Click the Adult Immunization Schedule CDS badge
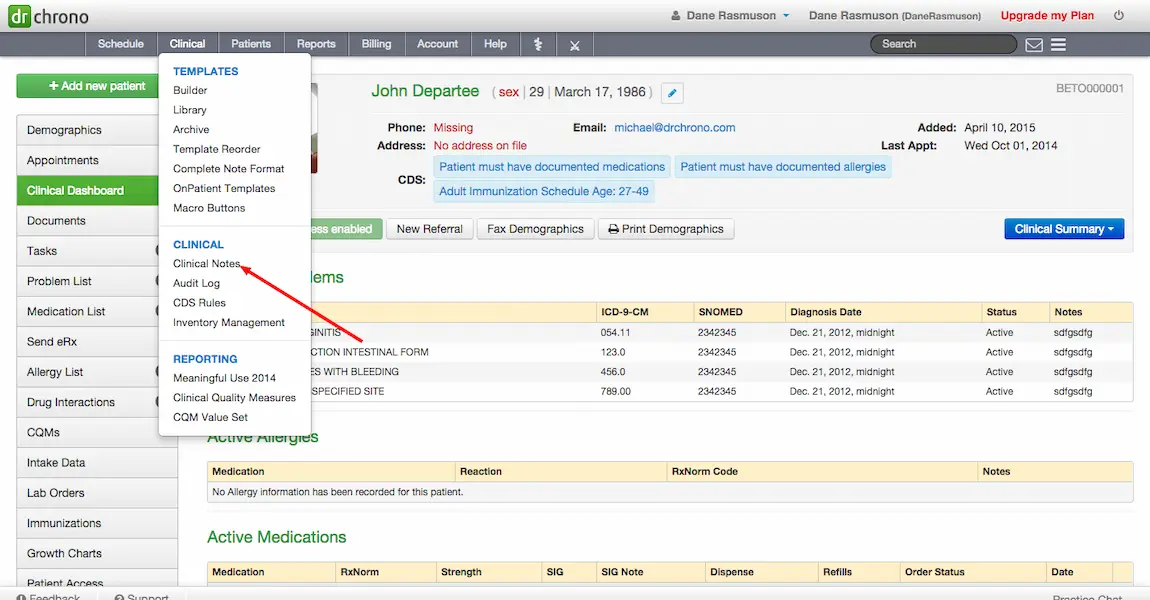Image resolution: width=1150 pixels, height=600 pixels. tap(543, 190)
